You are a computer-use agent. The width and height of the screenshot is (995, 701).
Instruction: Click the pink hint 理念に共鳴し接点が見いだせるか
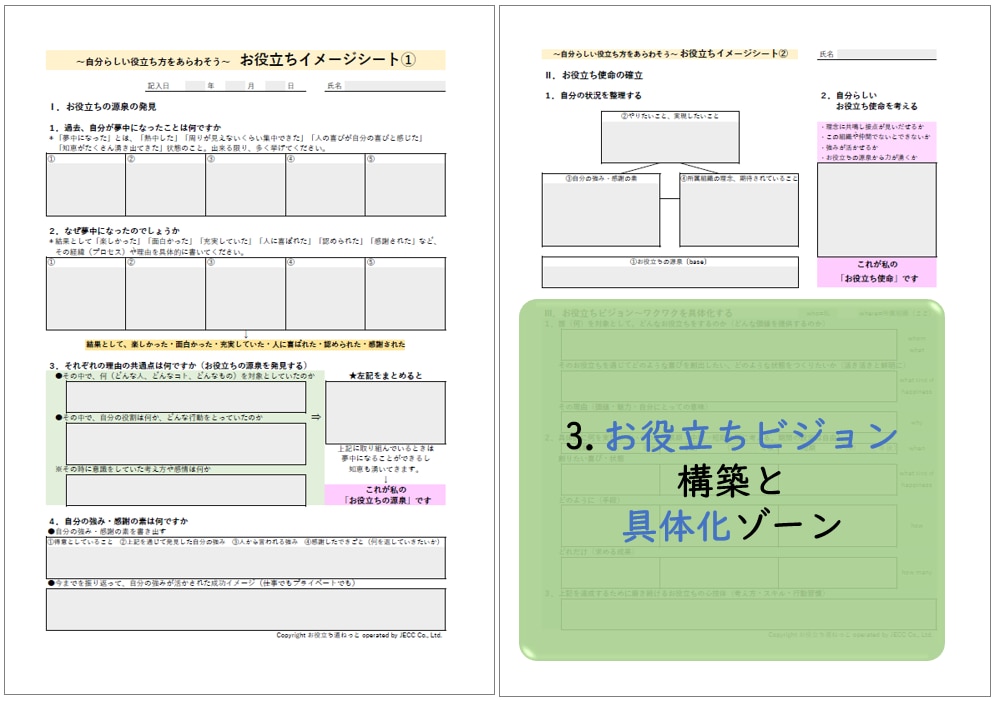click(873, 127)
